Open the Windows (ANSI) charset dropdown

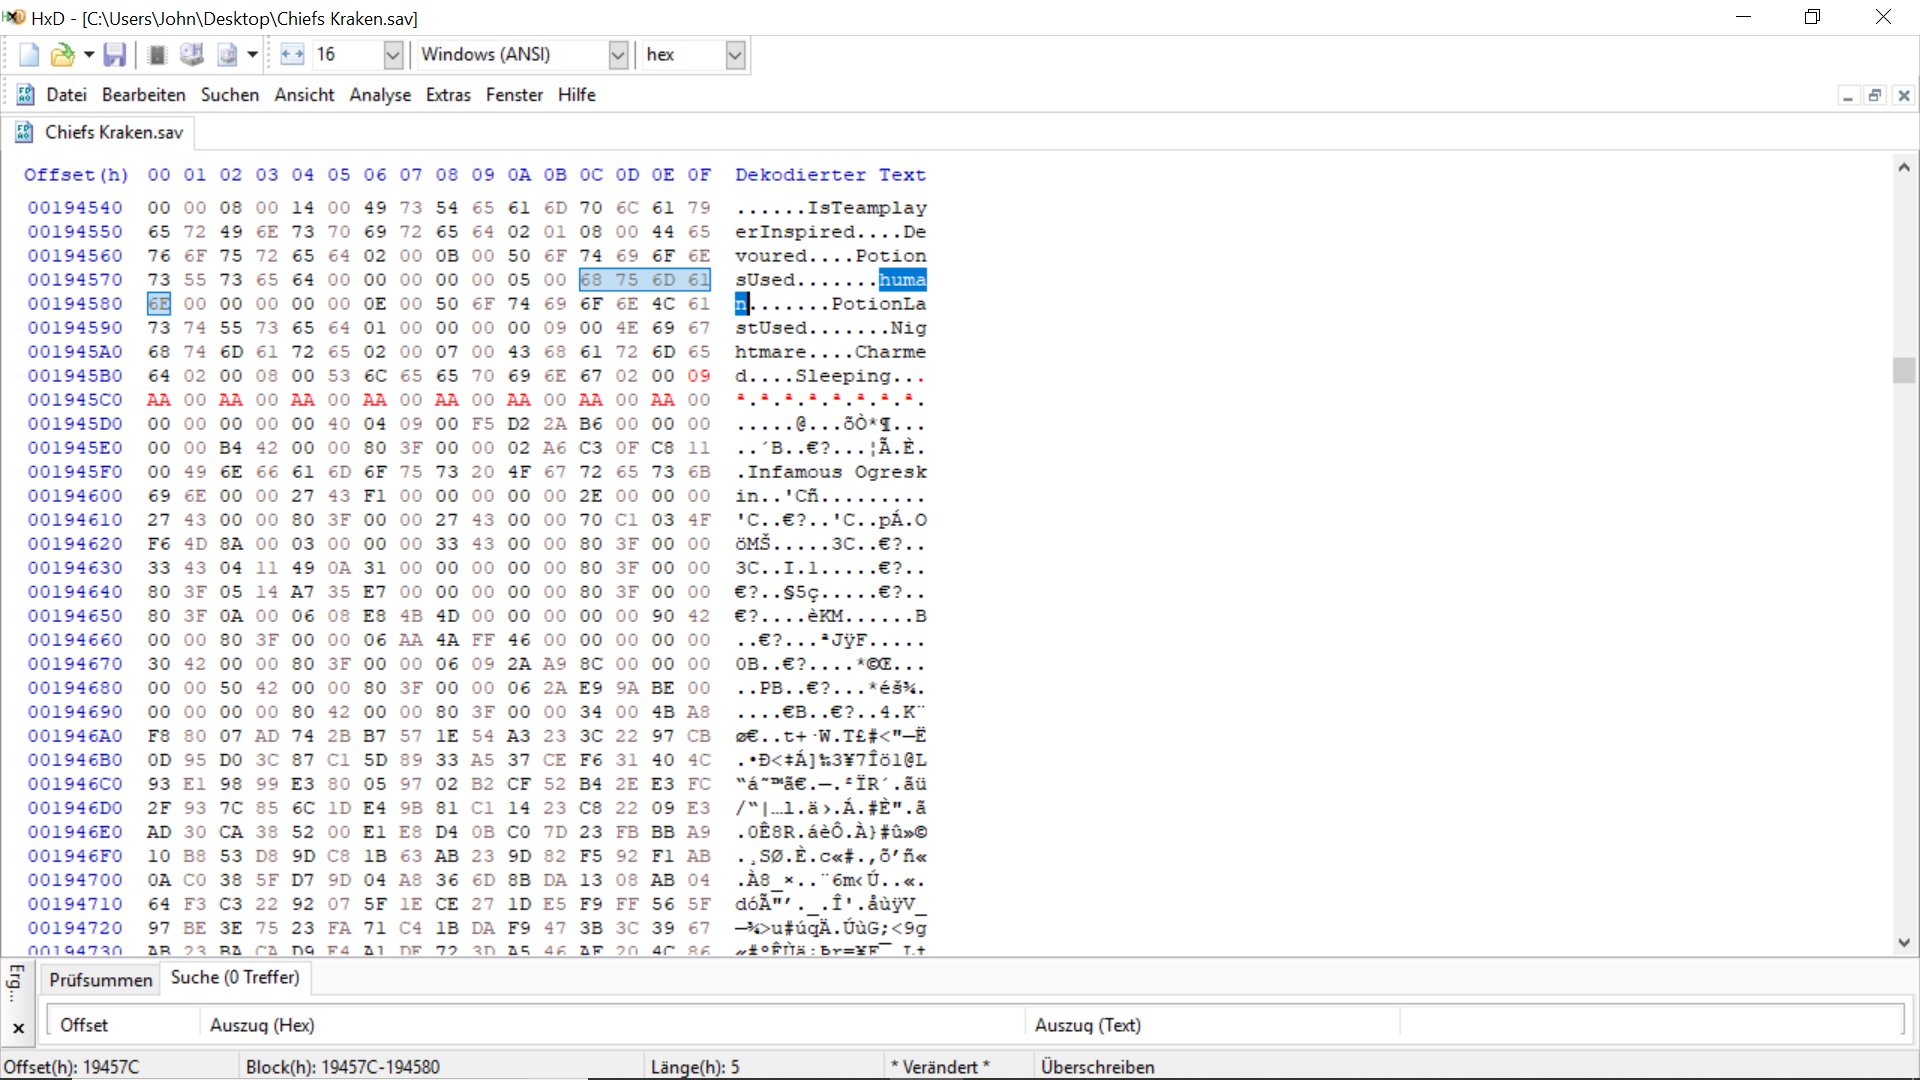pos(618,55)
